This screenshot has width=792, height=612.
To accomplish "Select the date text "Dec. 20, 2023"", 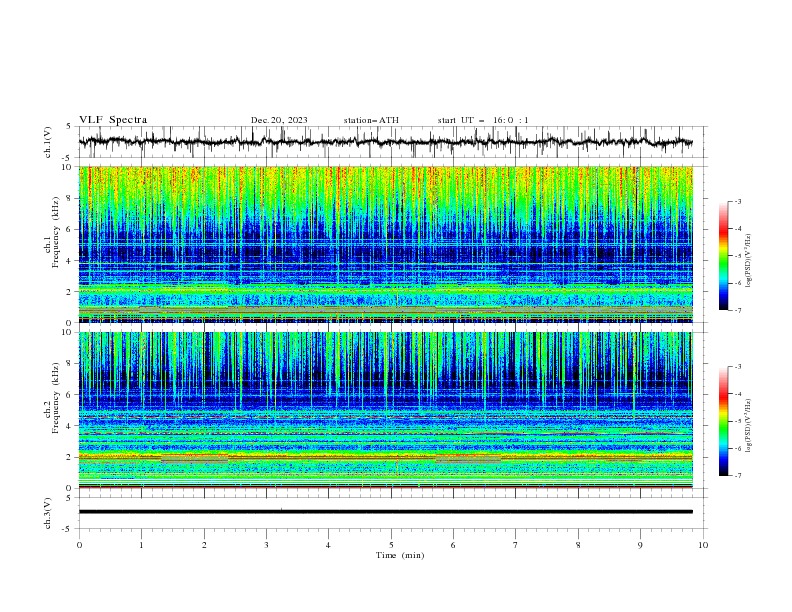I will (279, 120).
